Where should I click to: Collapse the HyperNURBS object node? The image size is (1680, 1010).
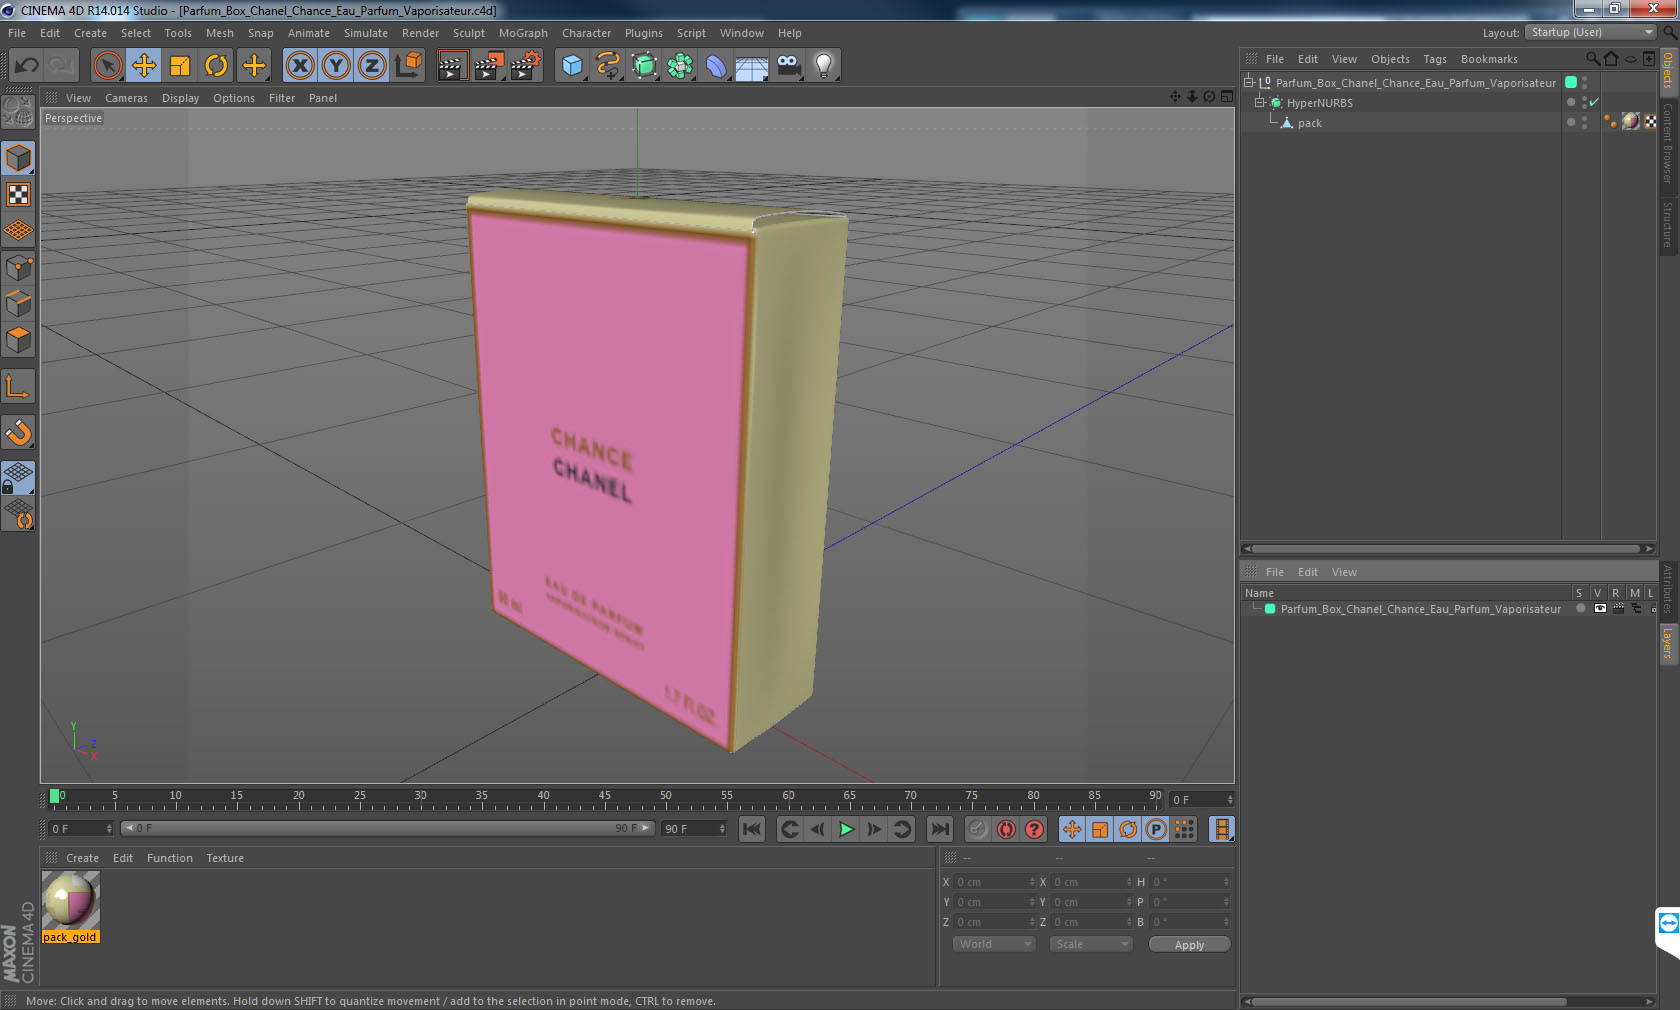pos(1260,103)
